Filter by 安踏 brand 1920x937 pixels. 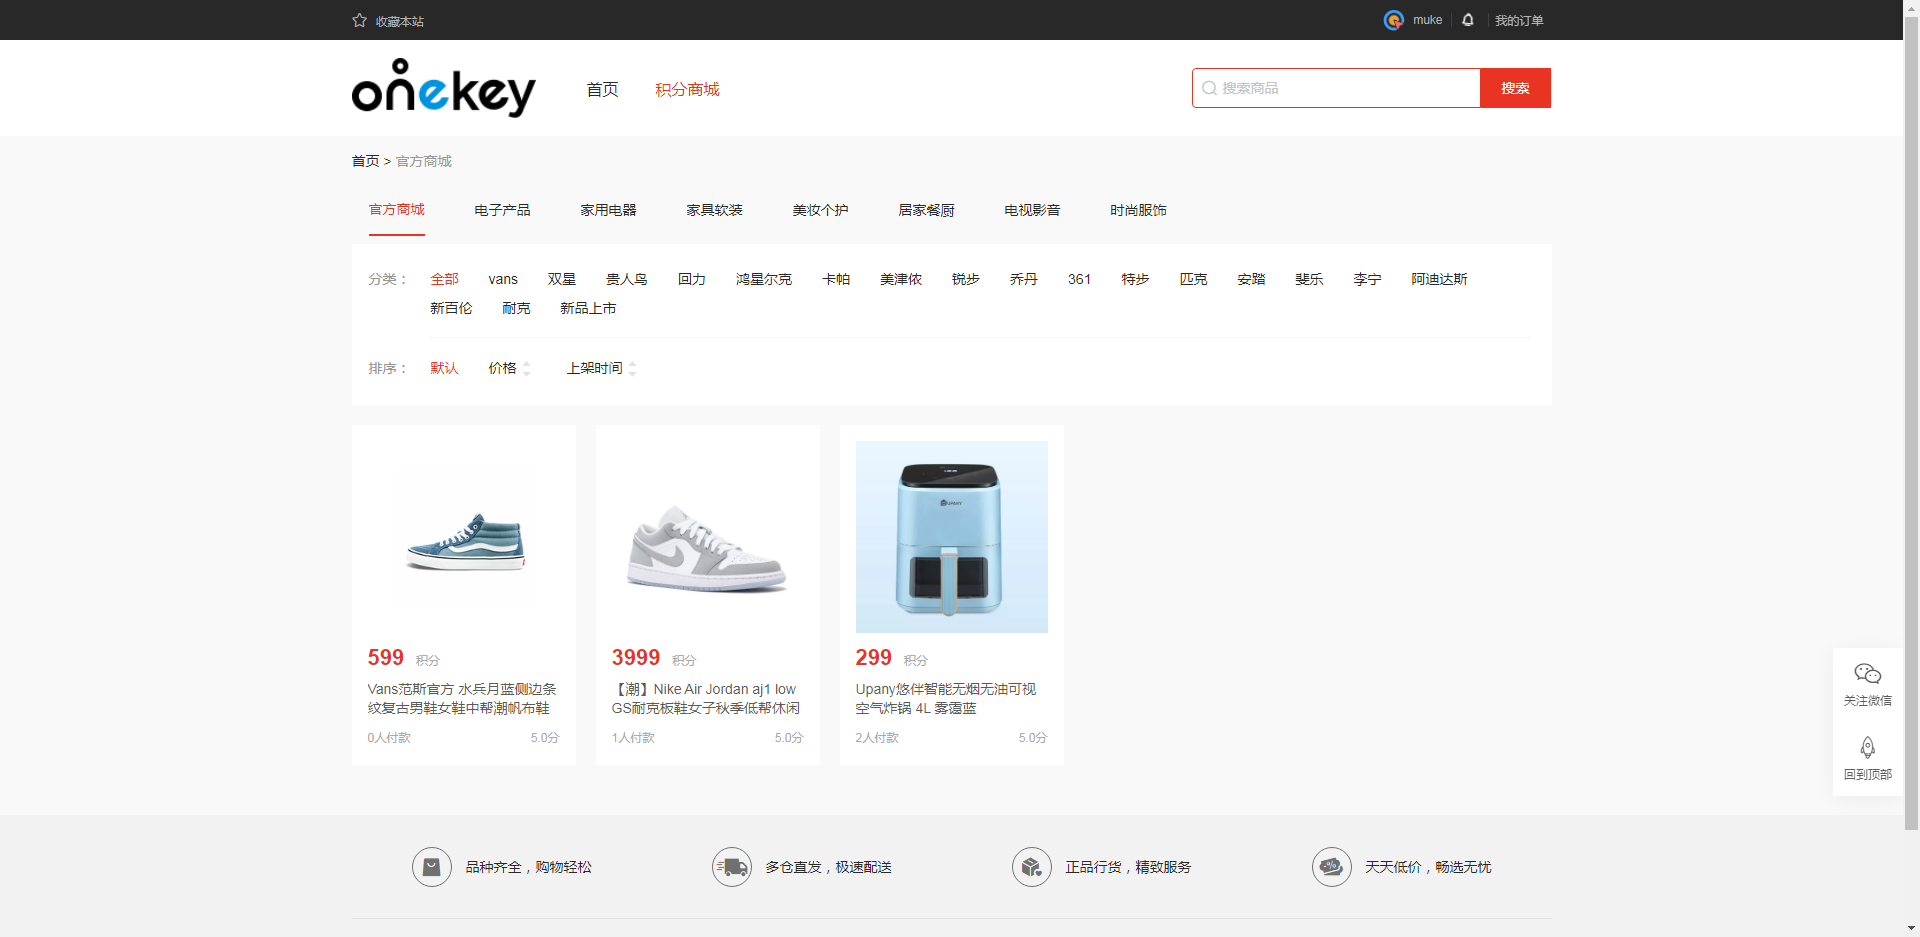click(x=1251, y=279)
